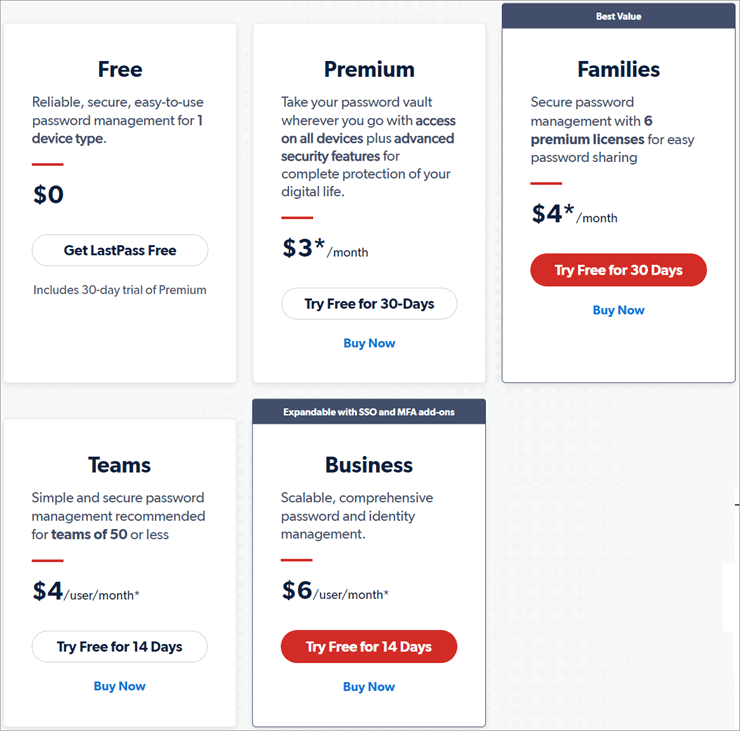Click the Teams plan title
The height and width of the screenshot is (731, 740).
point(120,465)
